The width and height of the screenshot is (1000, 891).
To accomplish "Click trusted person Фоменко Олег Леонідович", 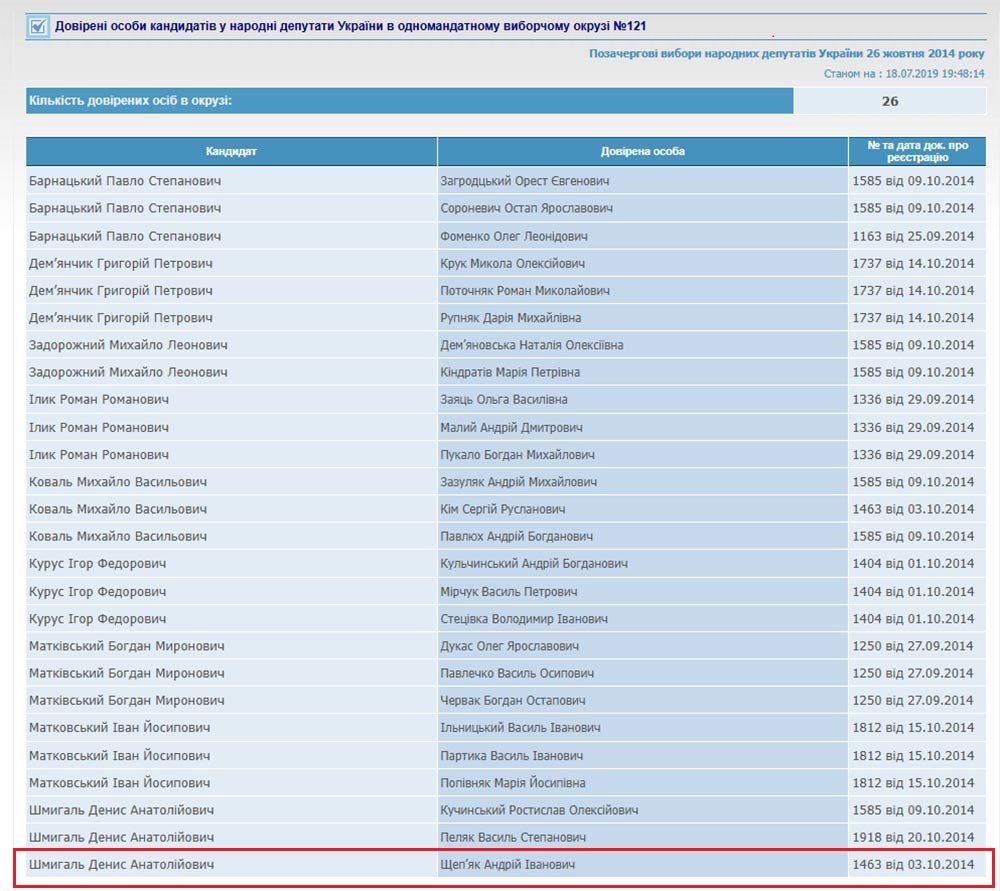I will [514, 236].
